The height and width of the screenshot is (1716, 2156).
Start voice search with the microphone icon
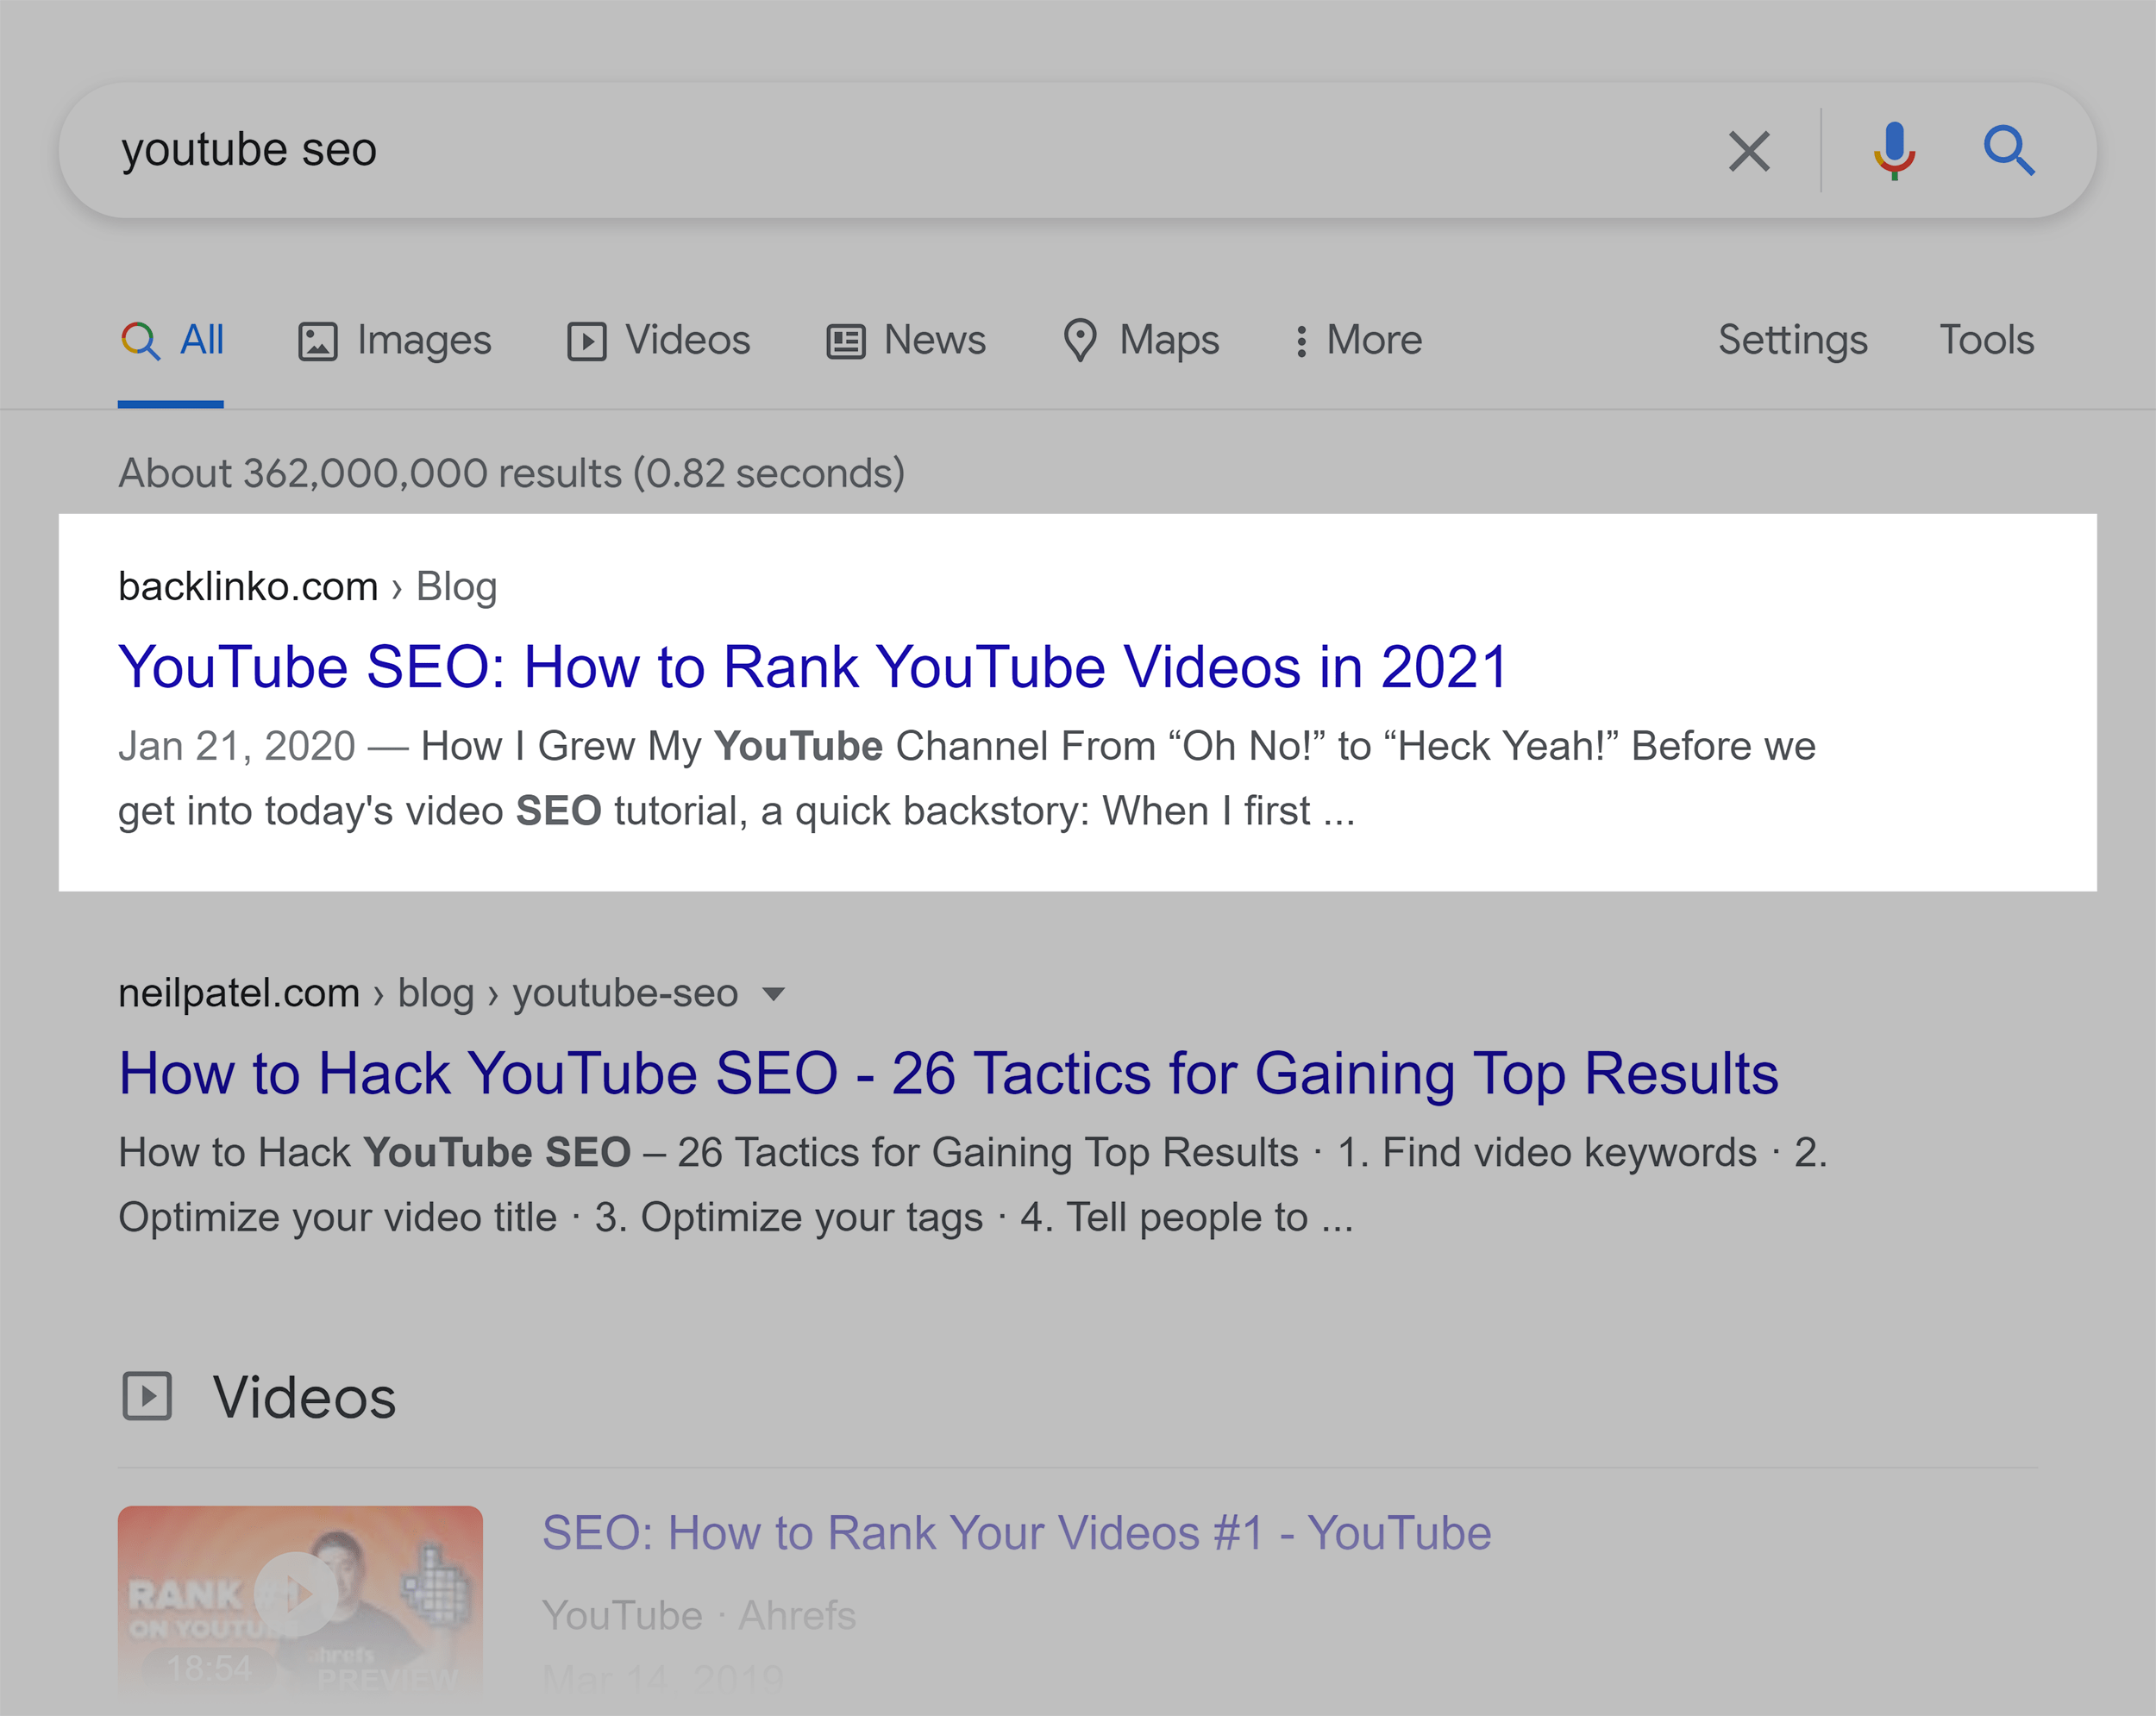point(1894,151)
